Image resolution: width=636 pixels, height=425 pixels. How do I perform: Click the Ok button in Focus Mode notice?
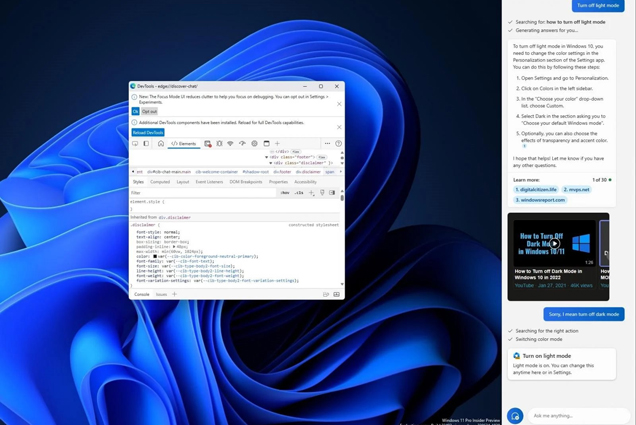tap(135, 111)
